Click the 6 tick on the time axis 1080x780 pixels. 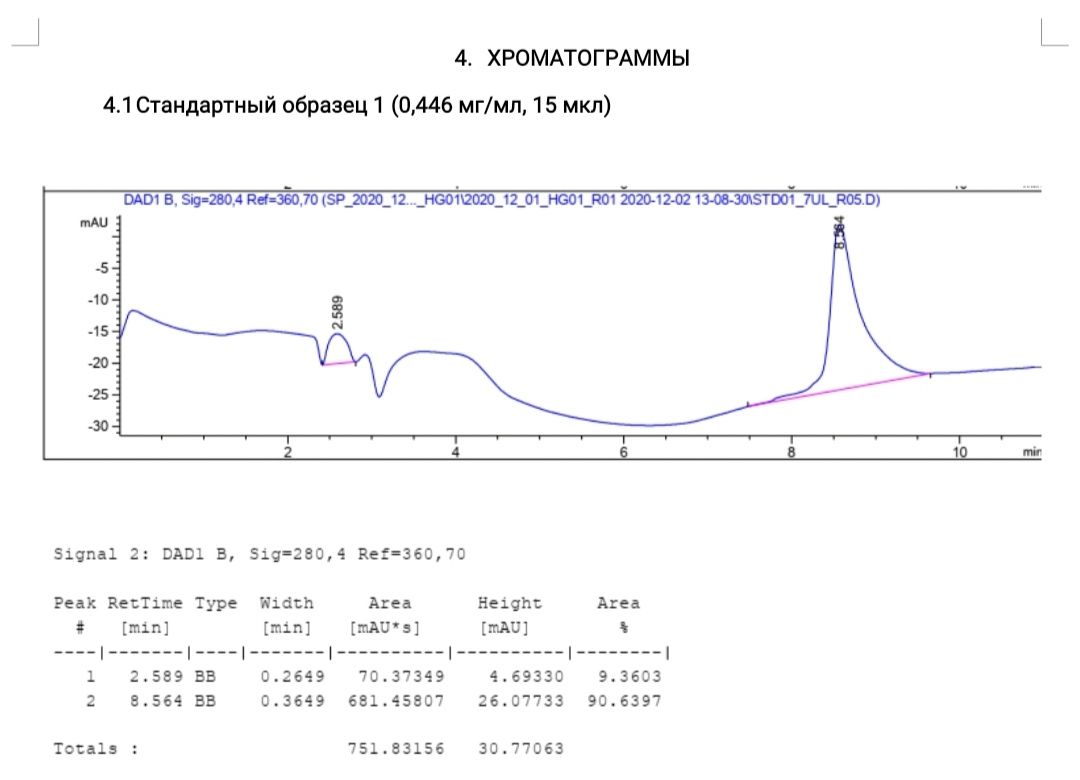point(623,452)
